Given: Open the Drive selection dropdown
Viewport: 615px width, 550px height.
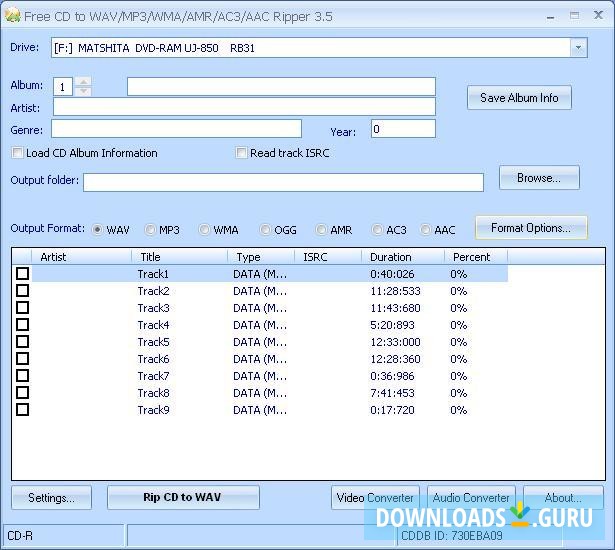Looking at the screenshot, I should [x=578, y=48].
